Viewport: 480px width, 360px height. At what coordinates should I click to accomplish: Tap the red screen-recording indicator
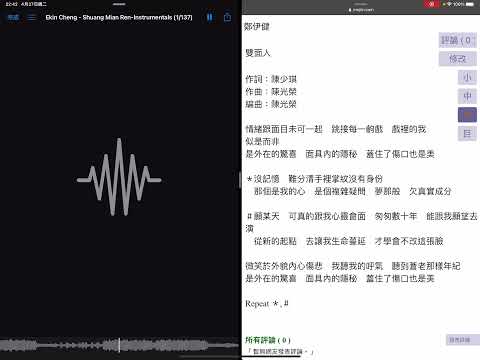(432, 4)
